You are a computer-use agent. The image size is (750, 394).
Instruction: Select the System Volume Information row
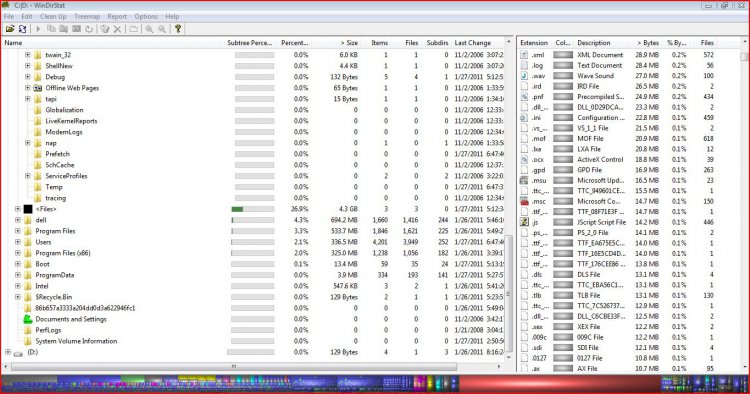(x=76, y=341)
